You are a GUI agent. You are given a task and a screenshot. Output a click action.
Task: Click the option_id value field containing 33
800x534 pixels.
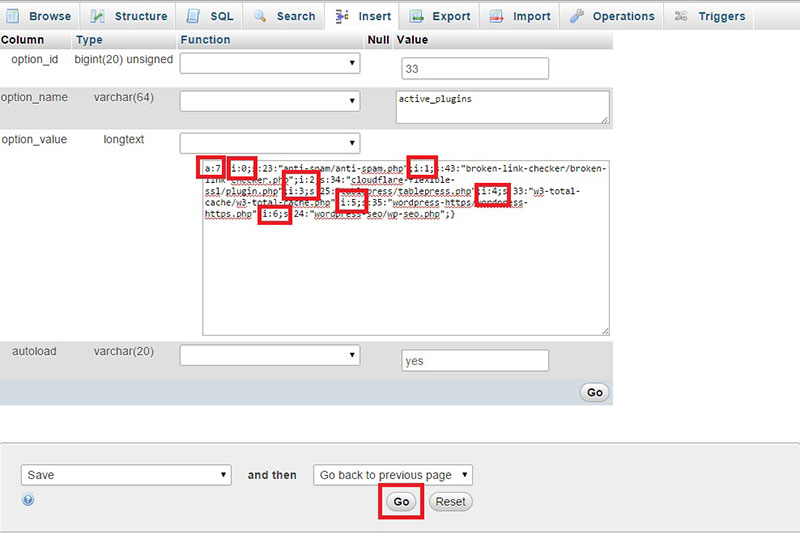475,68
